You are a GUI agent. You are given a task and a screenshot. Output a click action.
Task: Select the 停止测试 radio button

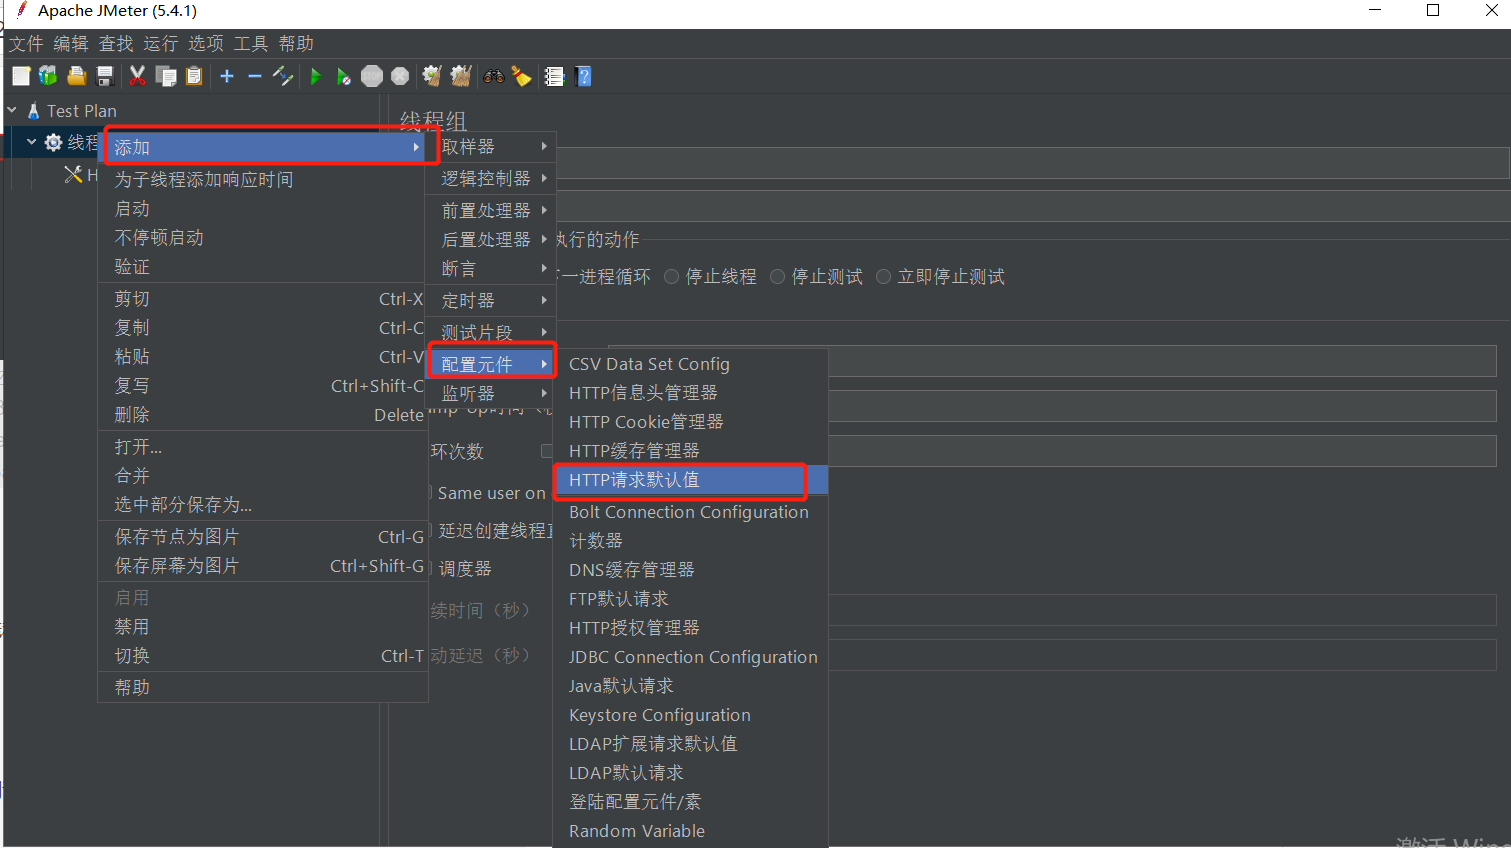(x=778, y=277)
